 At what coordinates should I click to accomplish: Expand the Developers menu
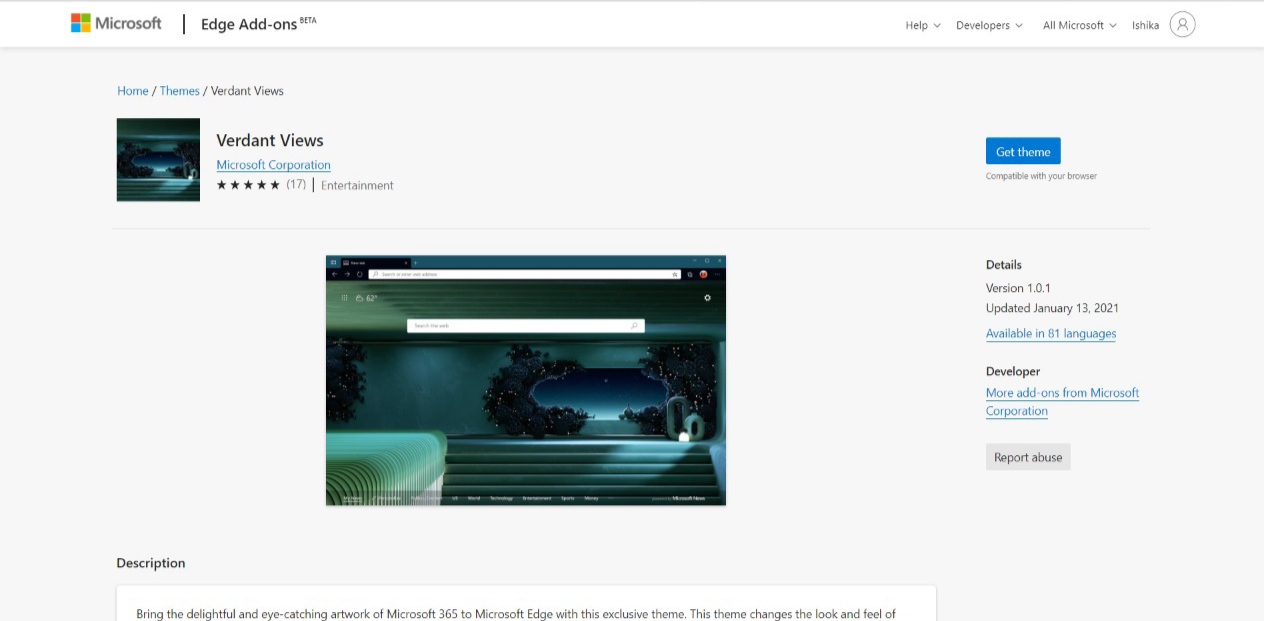click(989, 25)
